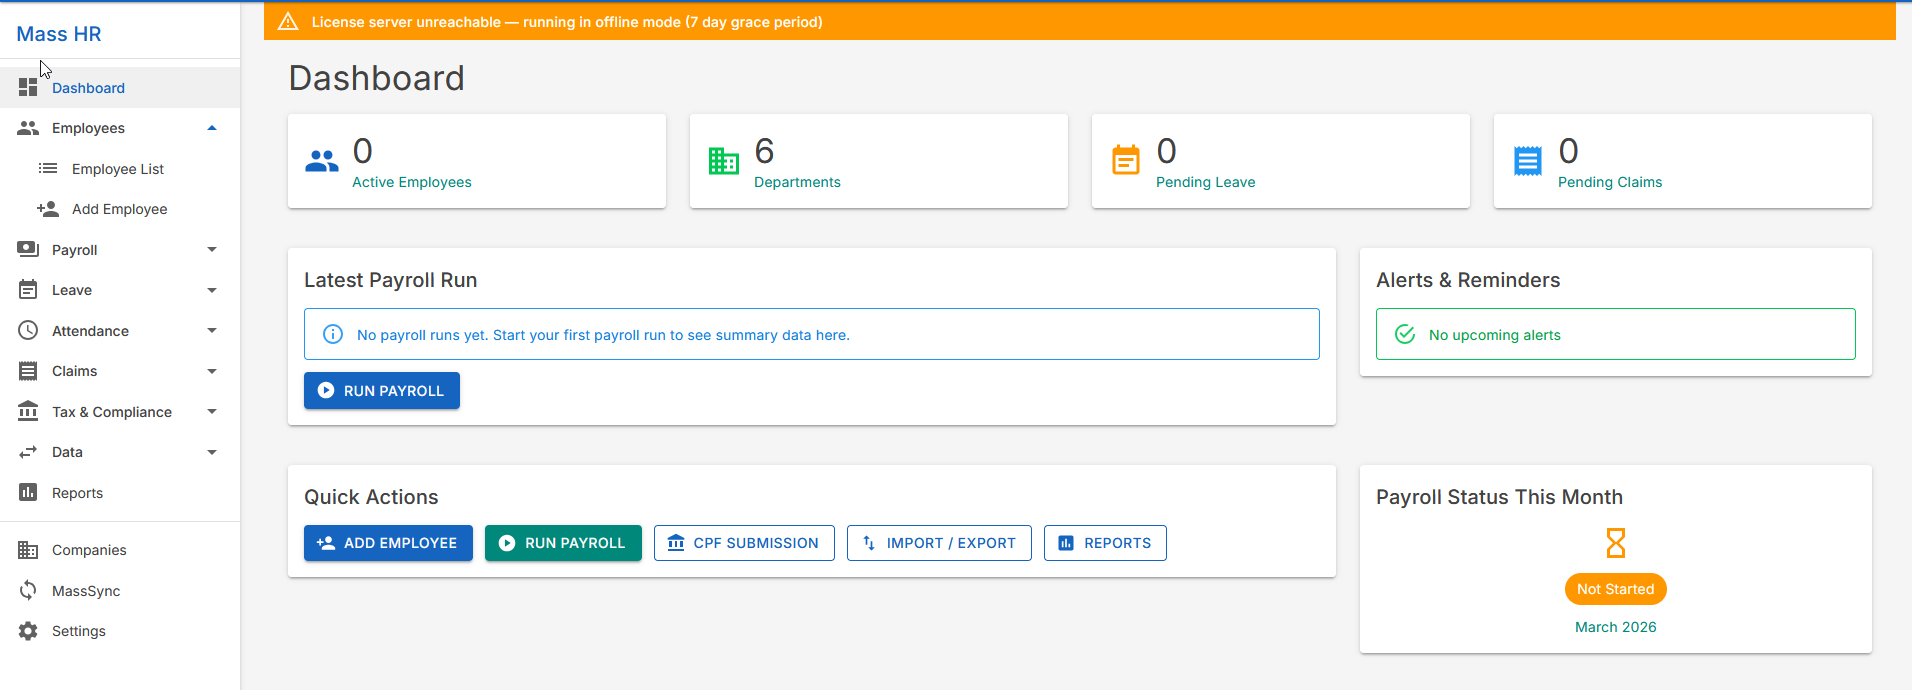Click the Mass HR logo title

pyautogui.click(x=59, y=34)
